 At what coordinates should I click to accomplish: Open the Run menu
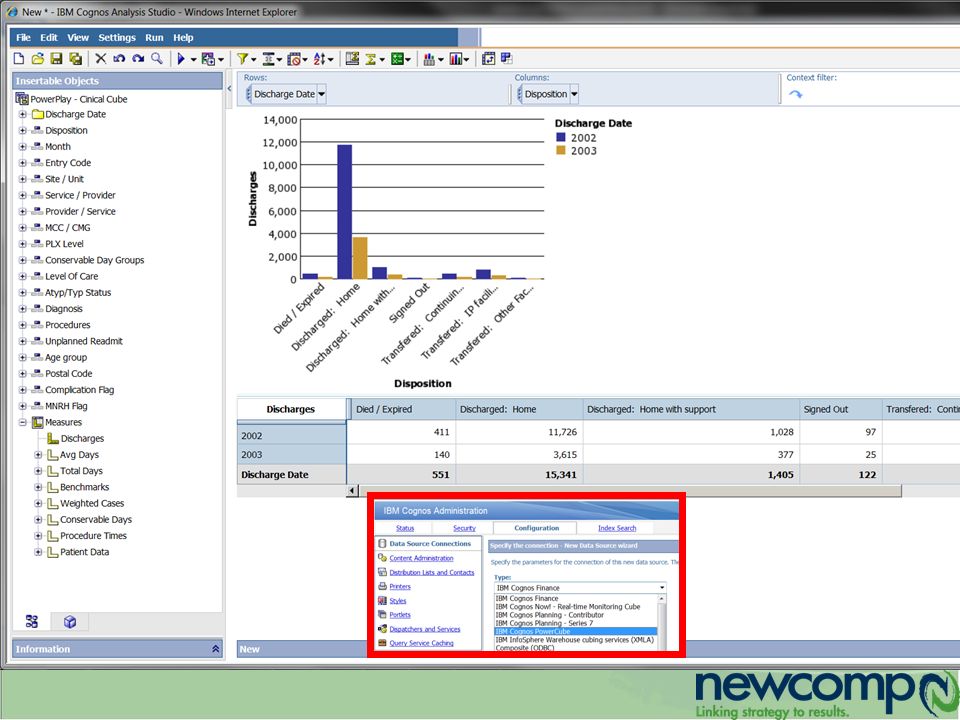pyautogui.click(x=154, y=37)
